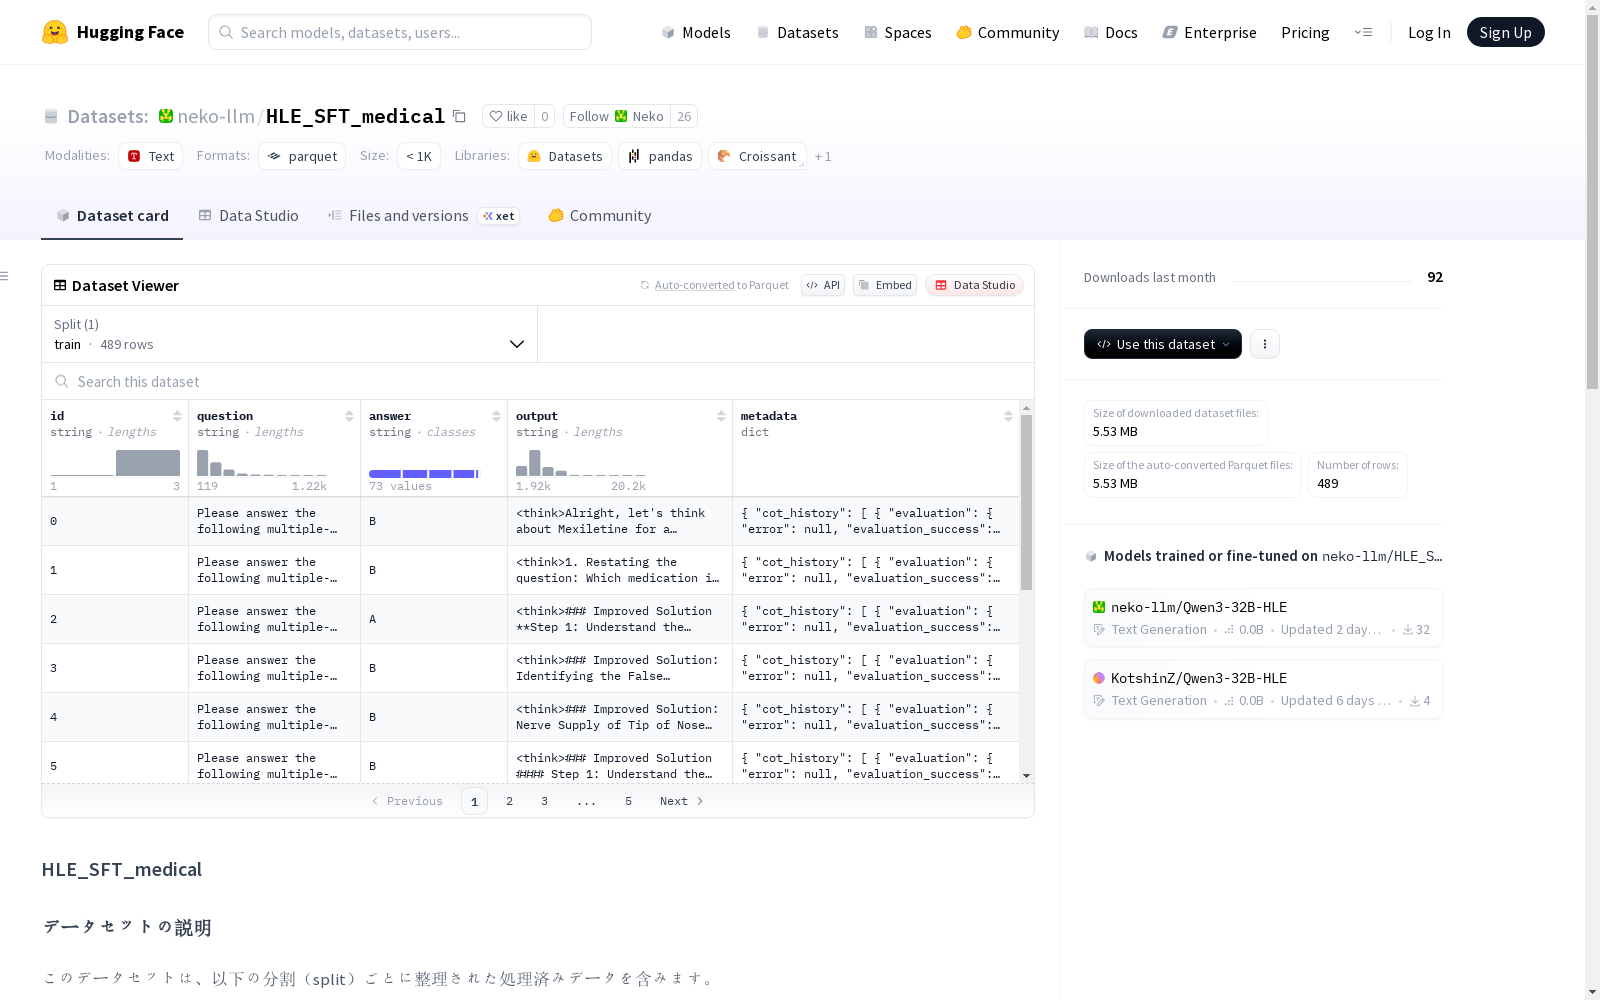Image resolution: width=1600 pixels, height=1000 pixels.
Task: Click the Next page button
Action: tap(682, 801)
